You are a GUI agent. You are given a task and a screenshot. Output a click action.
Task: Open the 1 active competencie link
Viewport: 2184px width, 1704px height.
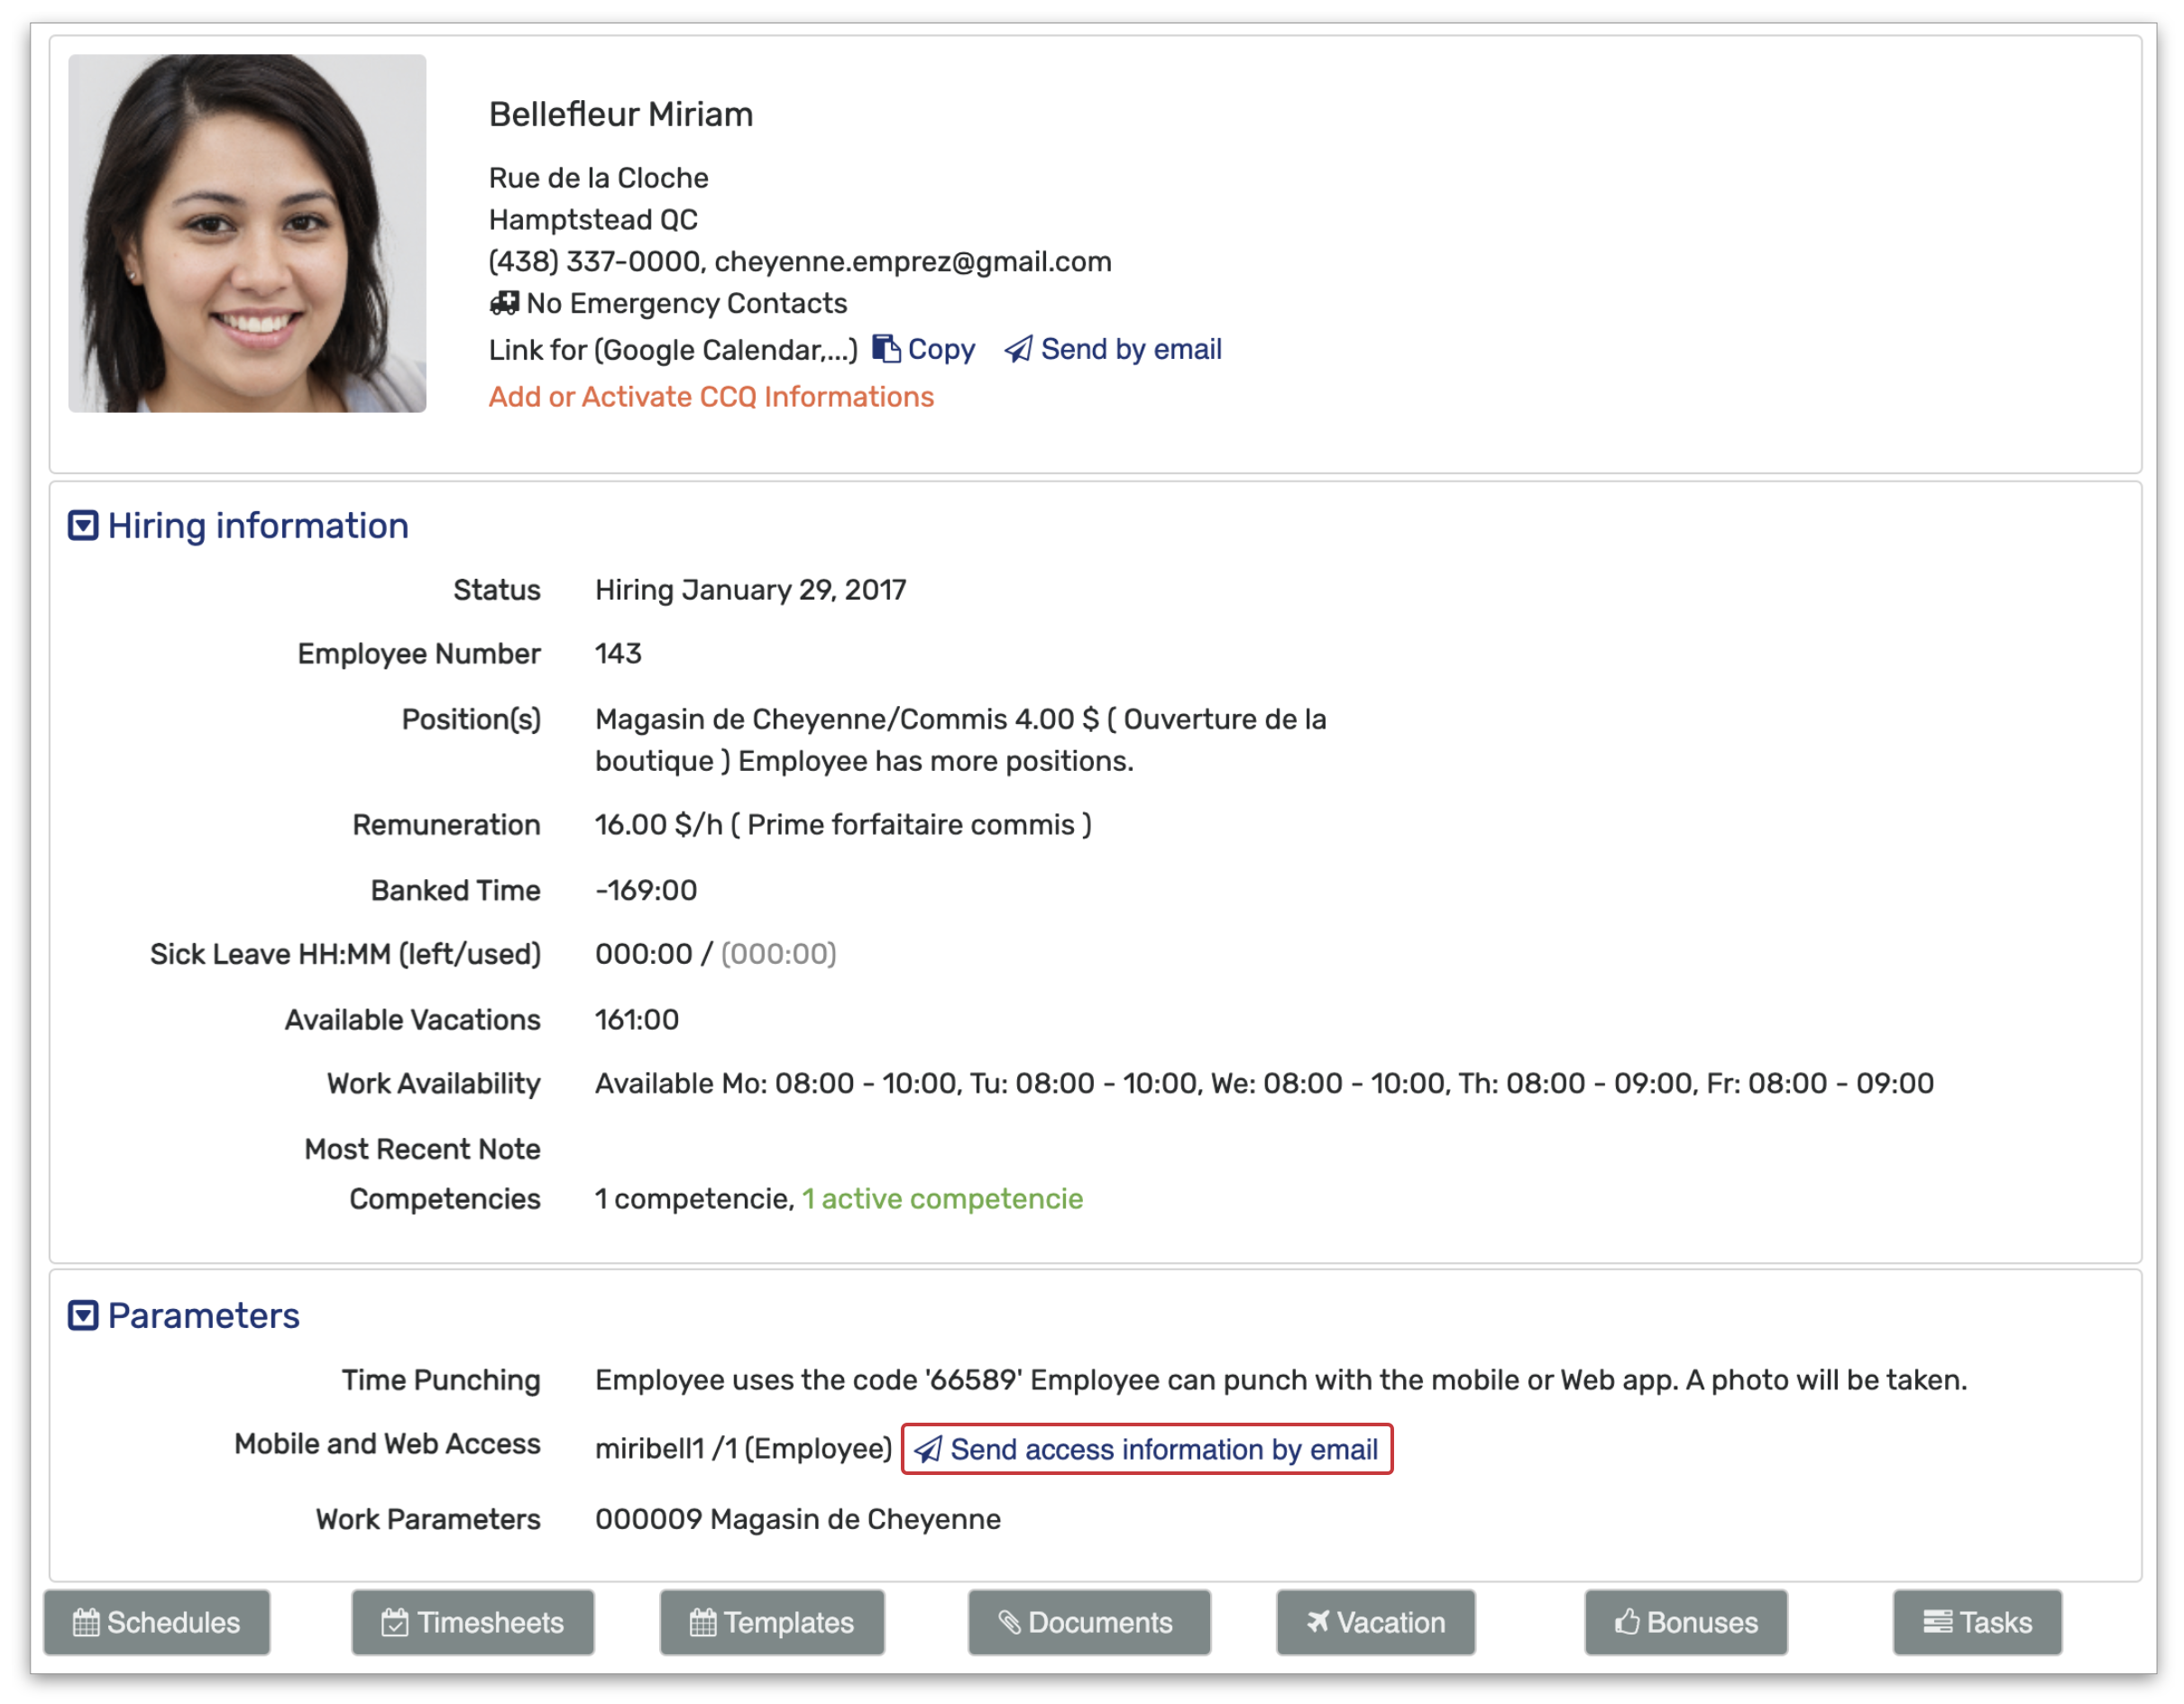(x=942, y=1198)
